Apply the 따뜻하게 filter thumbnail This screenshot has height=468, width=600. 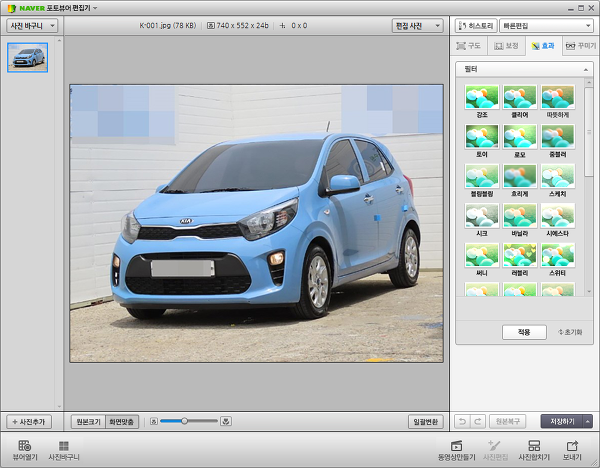(558, 97)
